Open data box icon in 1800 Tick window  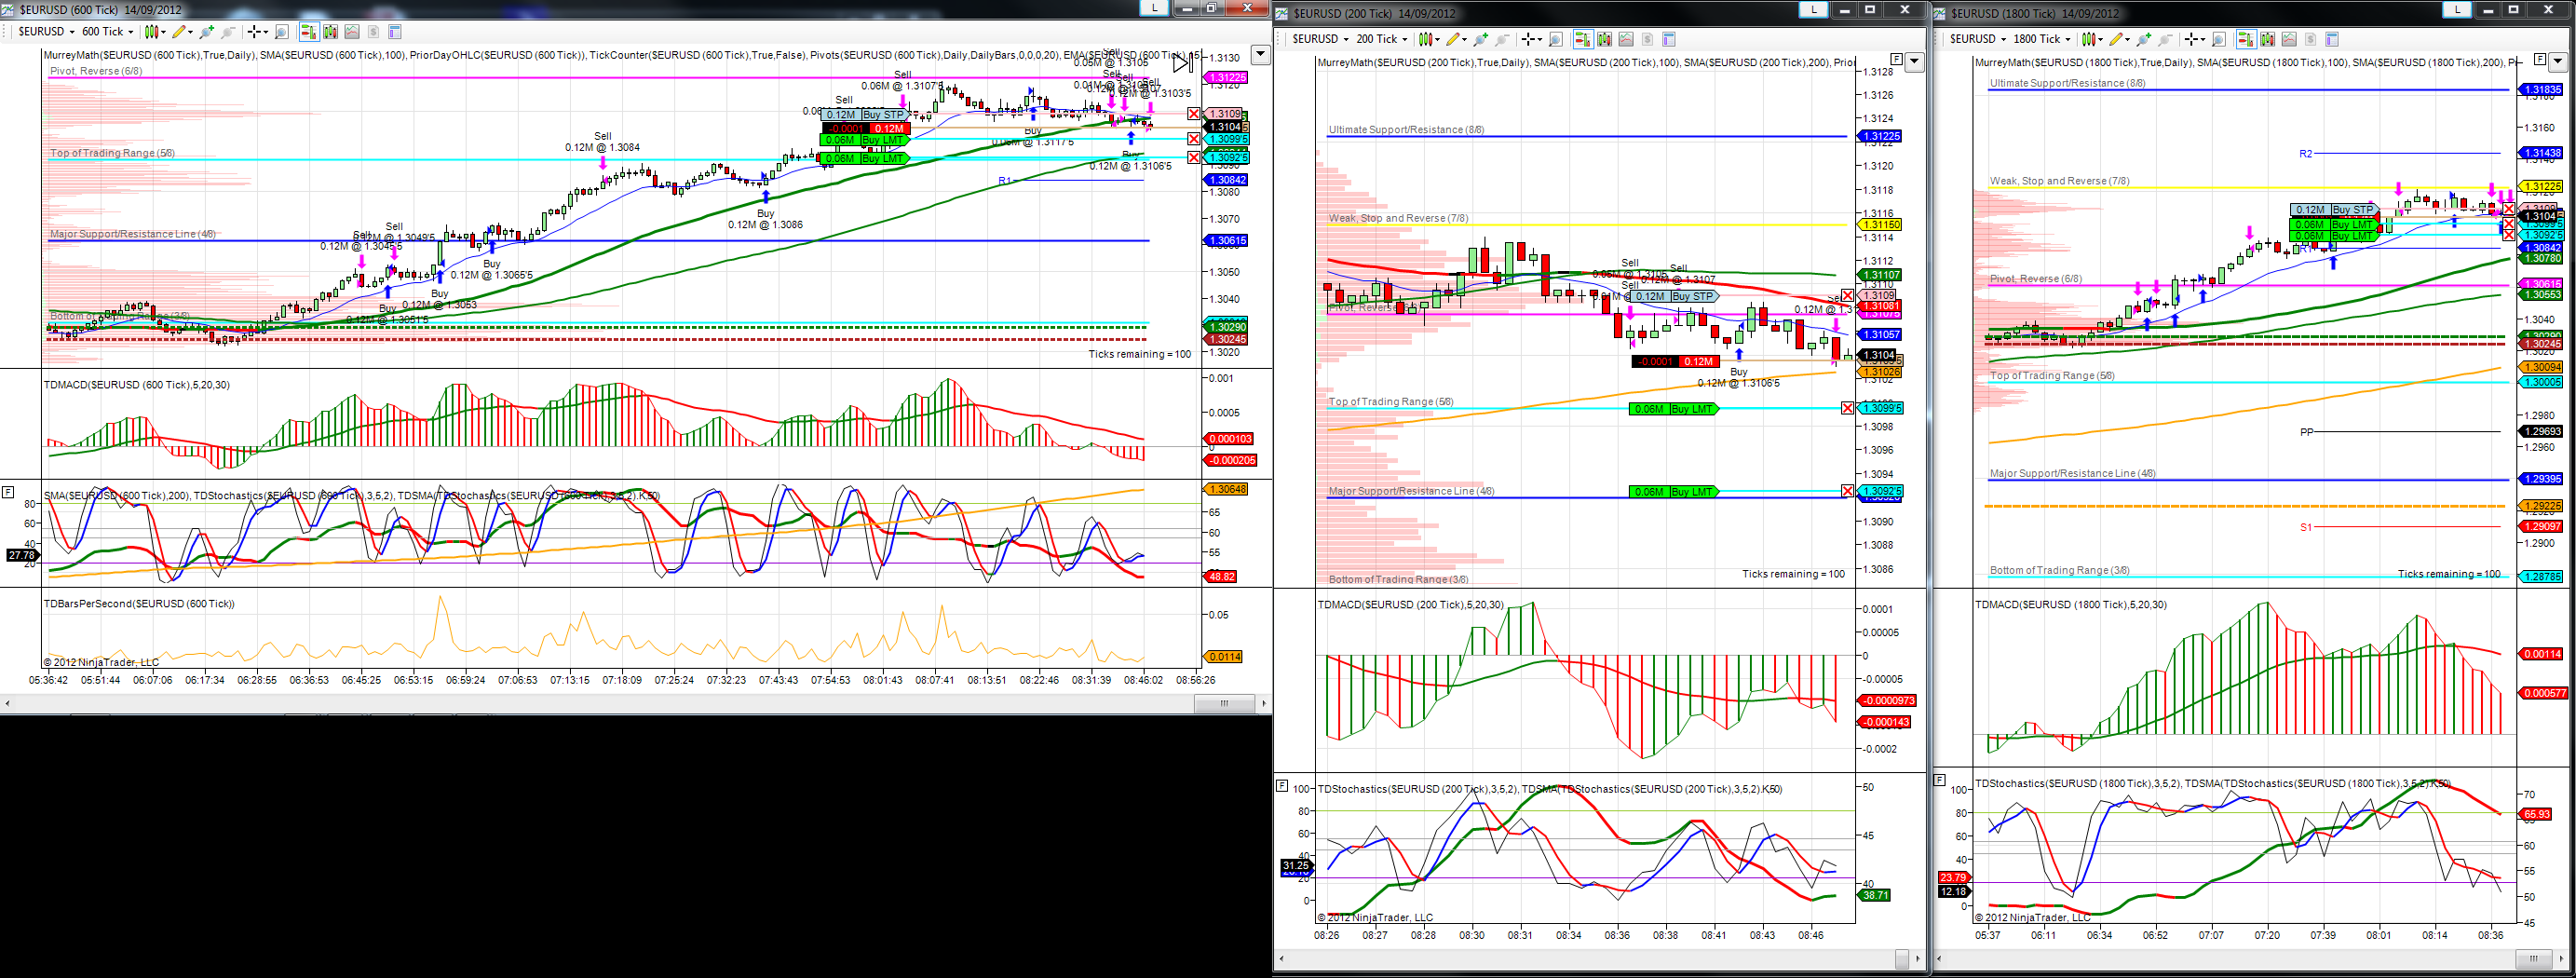[2219, 39]
